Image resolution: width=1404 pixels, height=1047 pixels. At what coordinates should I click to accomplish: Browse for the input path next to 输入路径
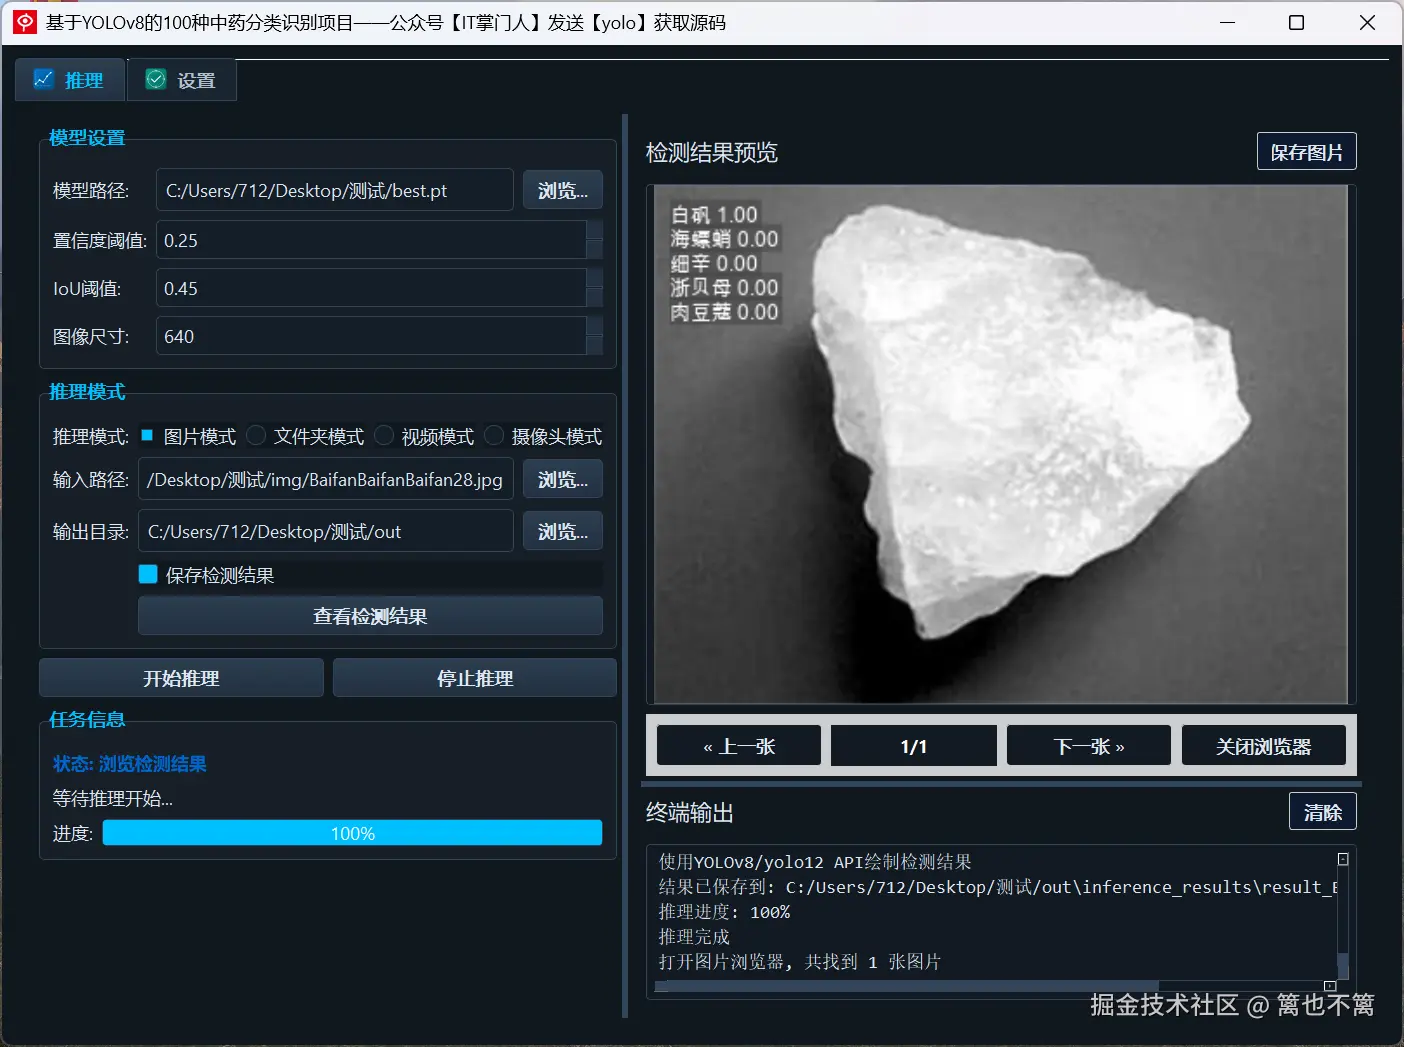562,479
